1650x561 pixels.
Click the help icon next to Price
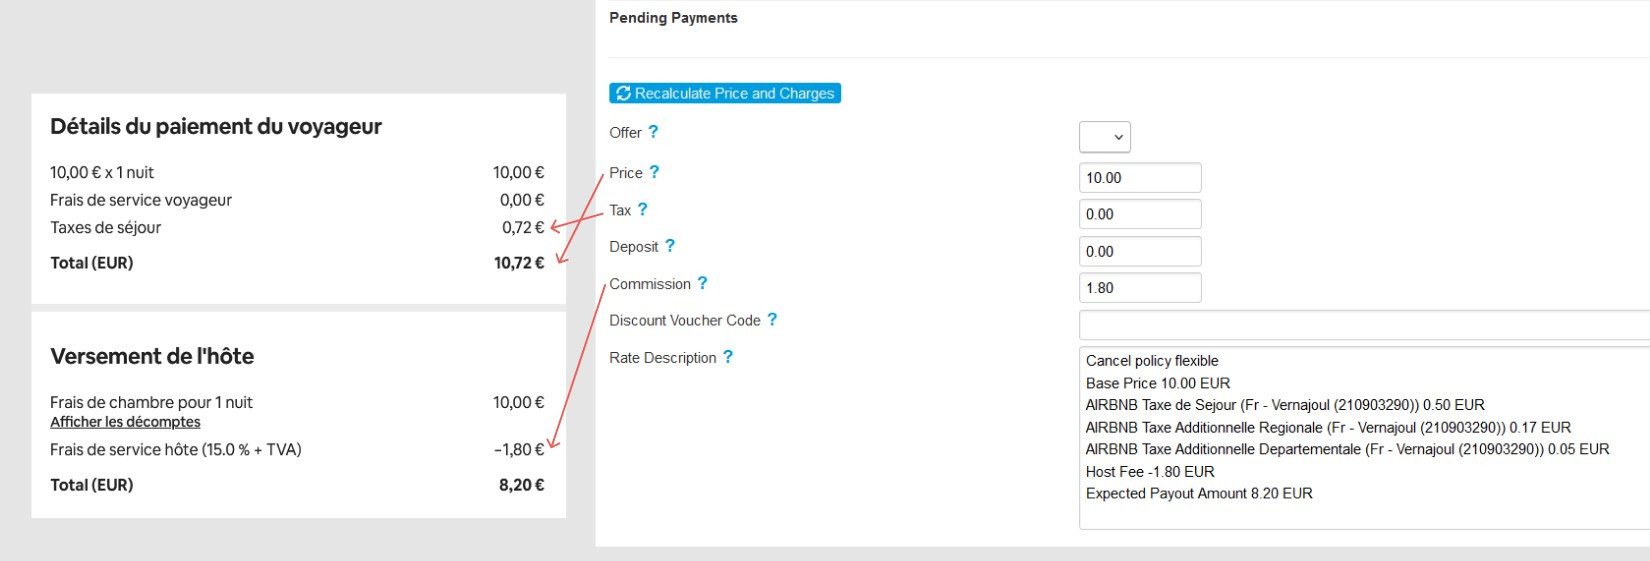tap(654, 172)
